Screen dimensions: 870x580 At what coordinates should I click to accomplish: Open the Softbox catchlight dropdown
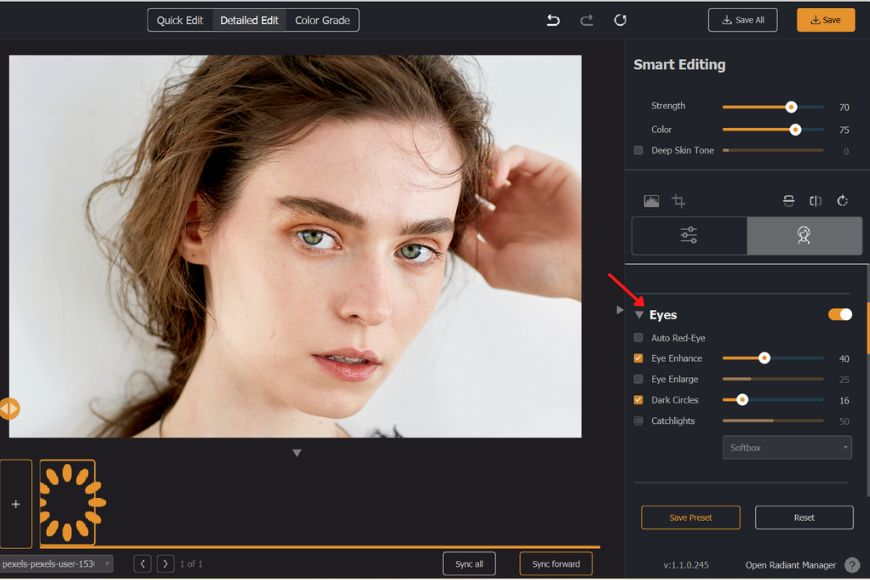click(787, 447)
